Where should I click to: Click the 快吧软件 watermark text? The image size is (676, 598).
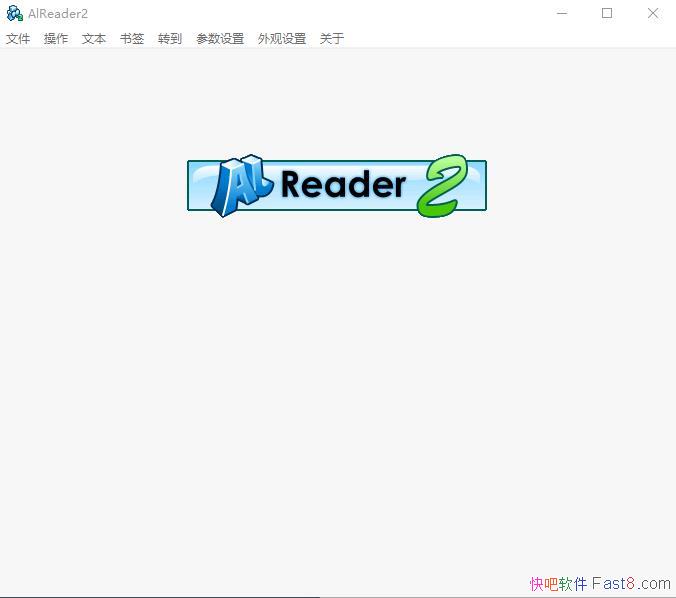click(x=558, y=583)
